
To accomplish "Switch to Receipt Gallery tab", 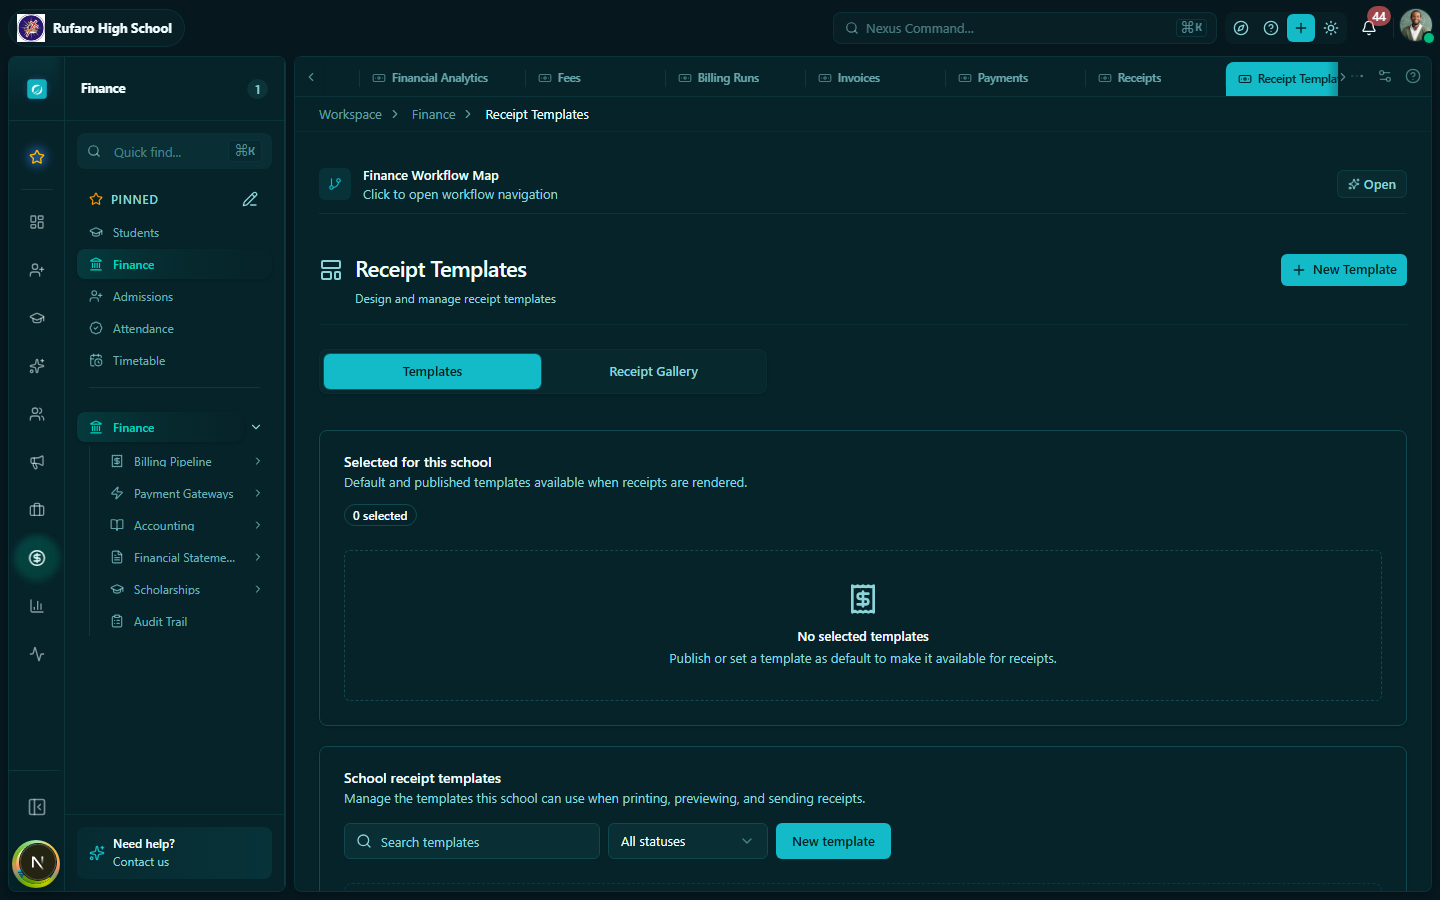I will click(654, 371).
